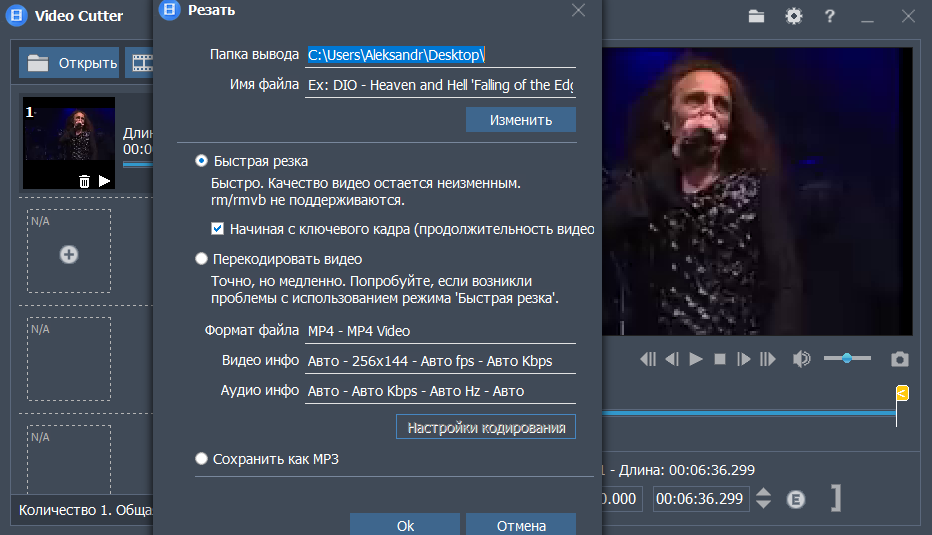Click the filmstrip icon next to Открыть
The height and width of the screenshot is (535, 932).
143,63
